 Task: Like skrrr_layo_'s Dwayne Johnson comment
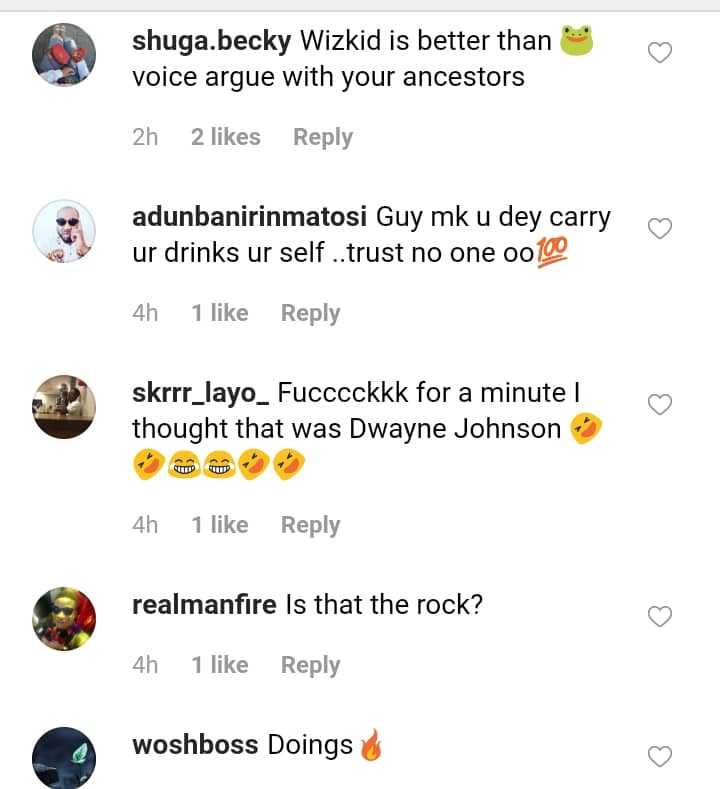coord(660,405)
